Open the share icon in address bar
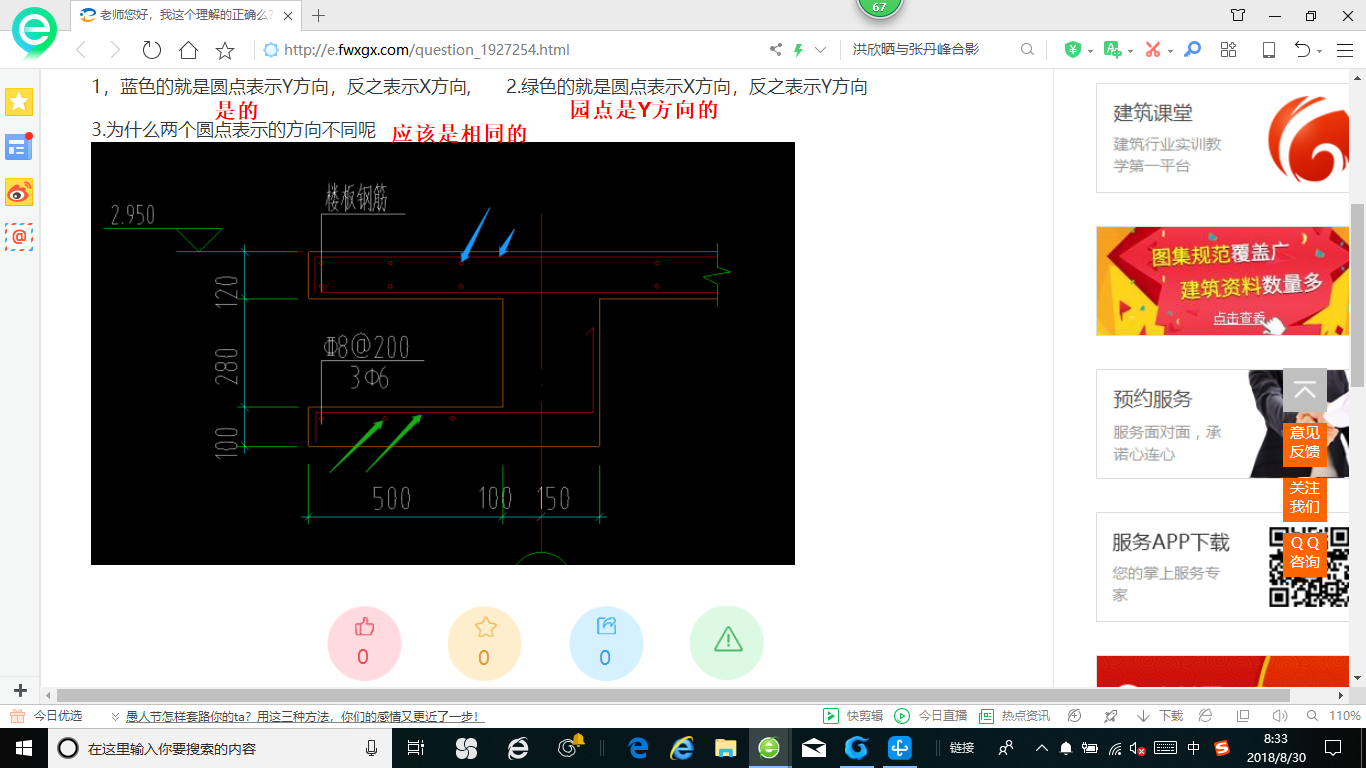 coord(776,50)
